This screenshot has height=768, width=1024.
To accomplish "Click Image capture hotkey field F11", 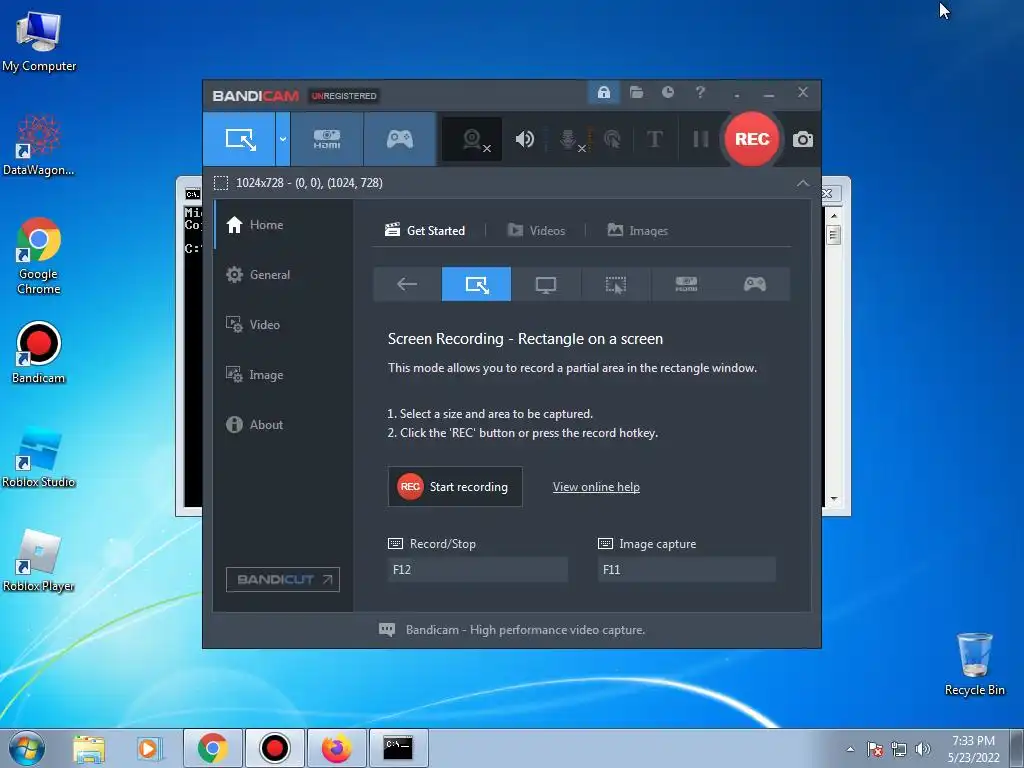I will 686,569.
